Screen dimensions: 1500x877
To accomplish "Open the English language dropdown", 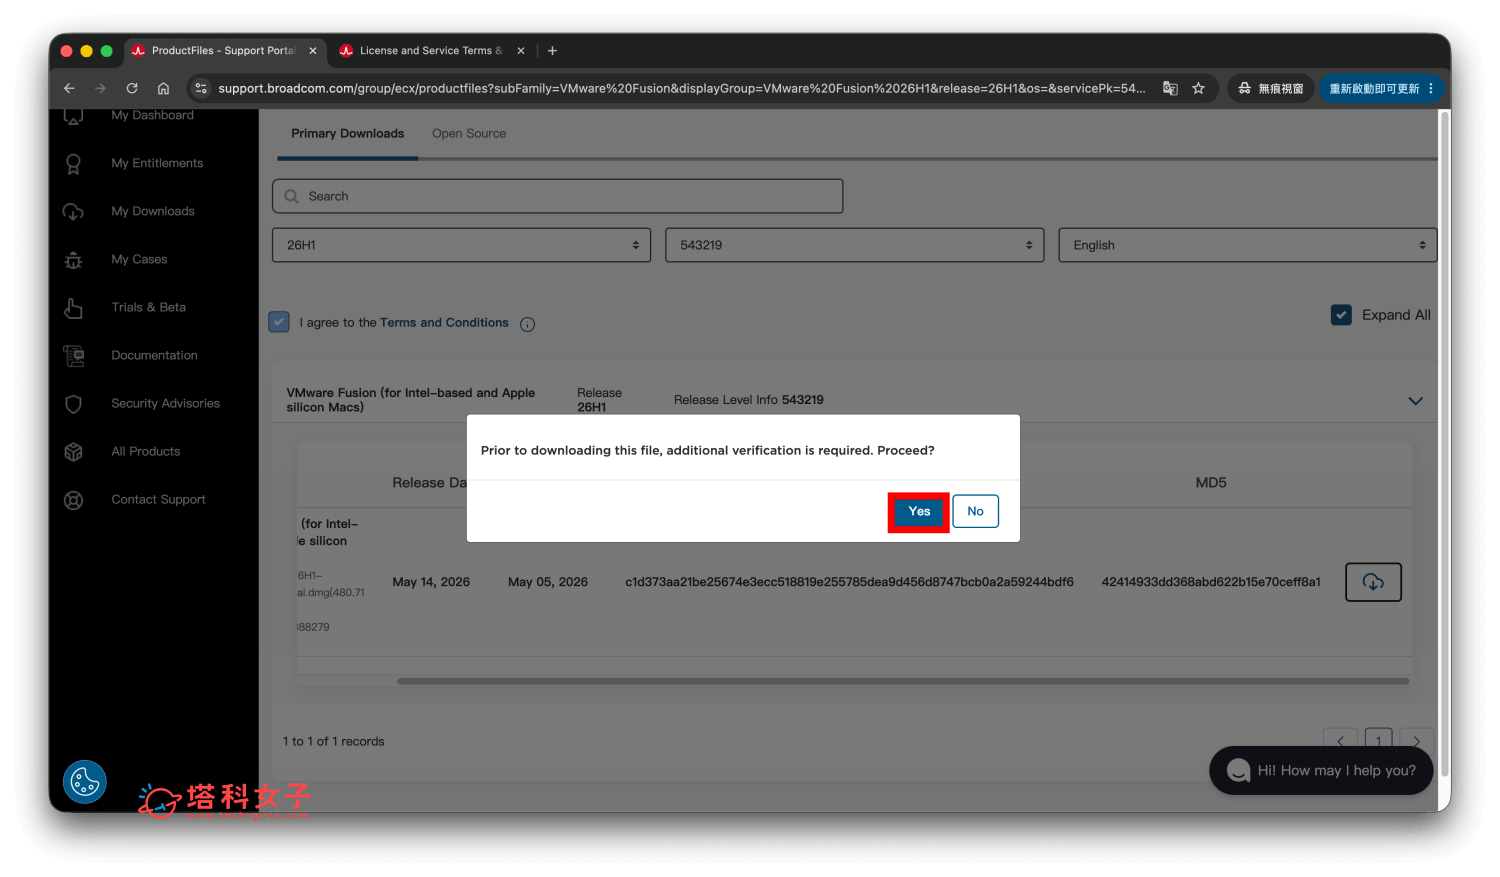I will (x=1247, y=245).
